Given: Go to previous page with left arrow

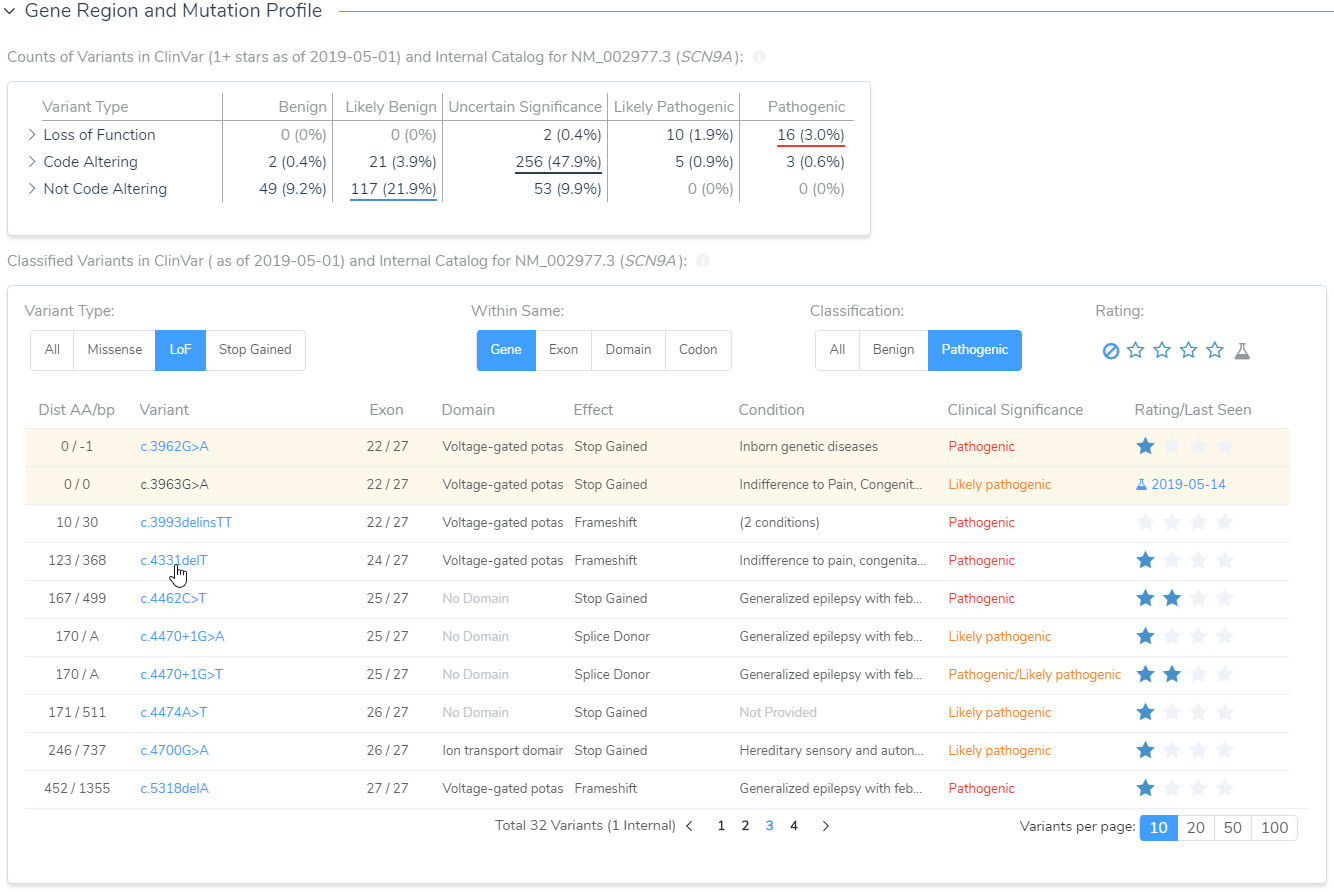Looking at the screenshot, I should click(690, 826).
